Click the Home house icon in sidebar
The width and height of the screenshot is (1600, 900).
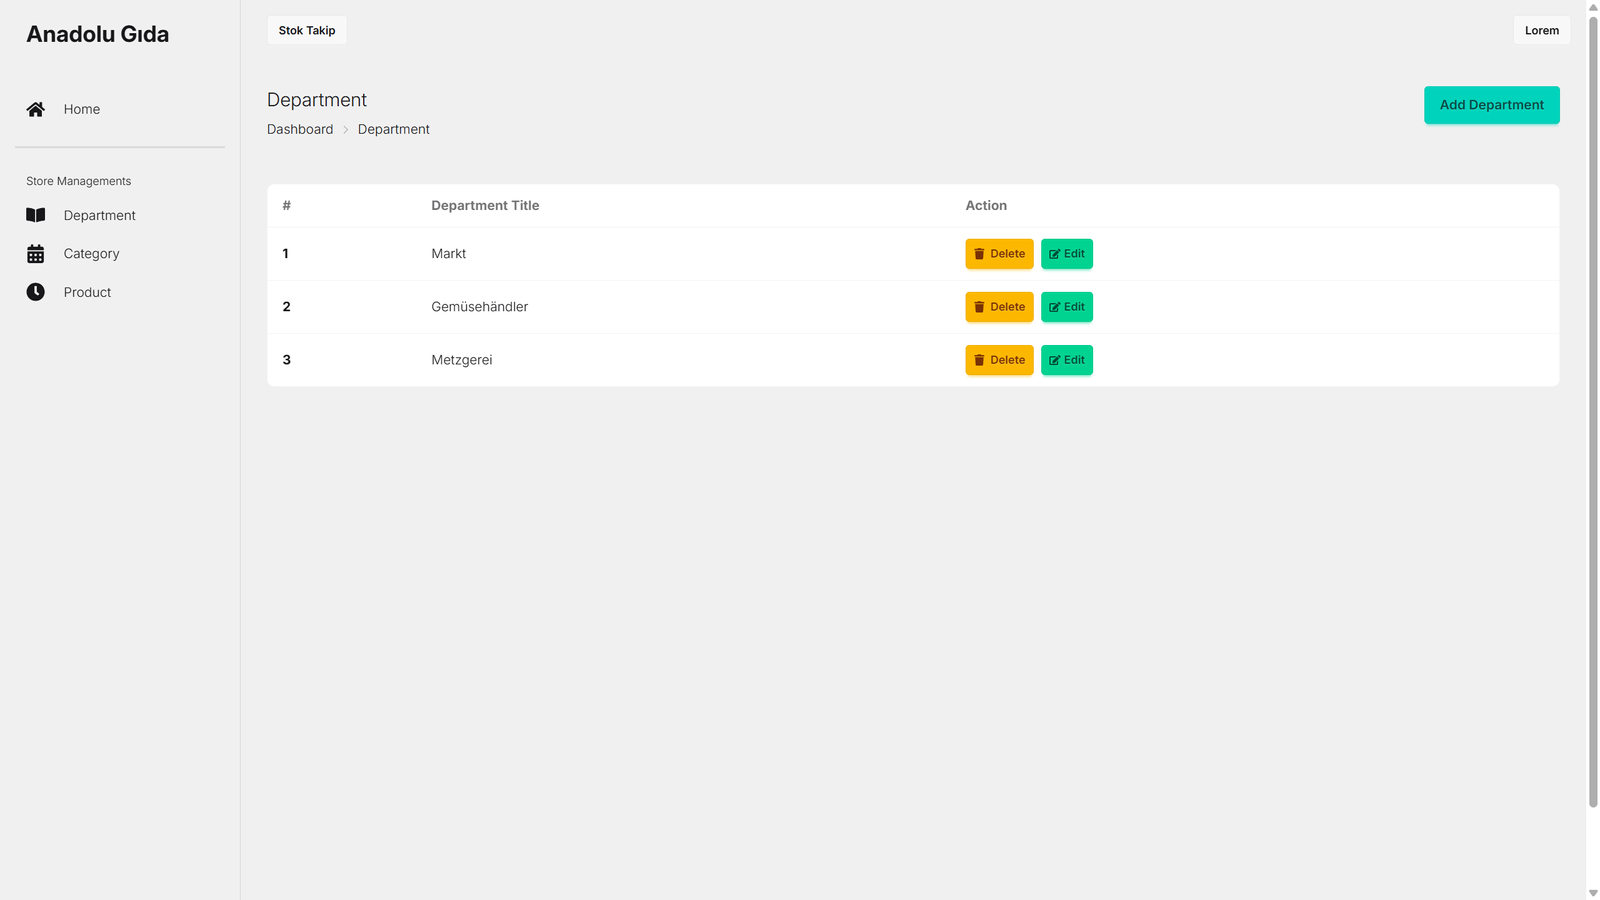click(36, 109)
